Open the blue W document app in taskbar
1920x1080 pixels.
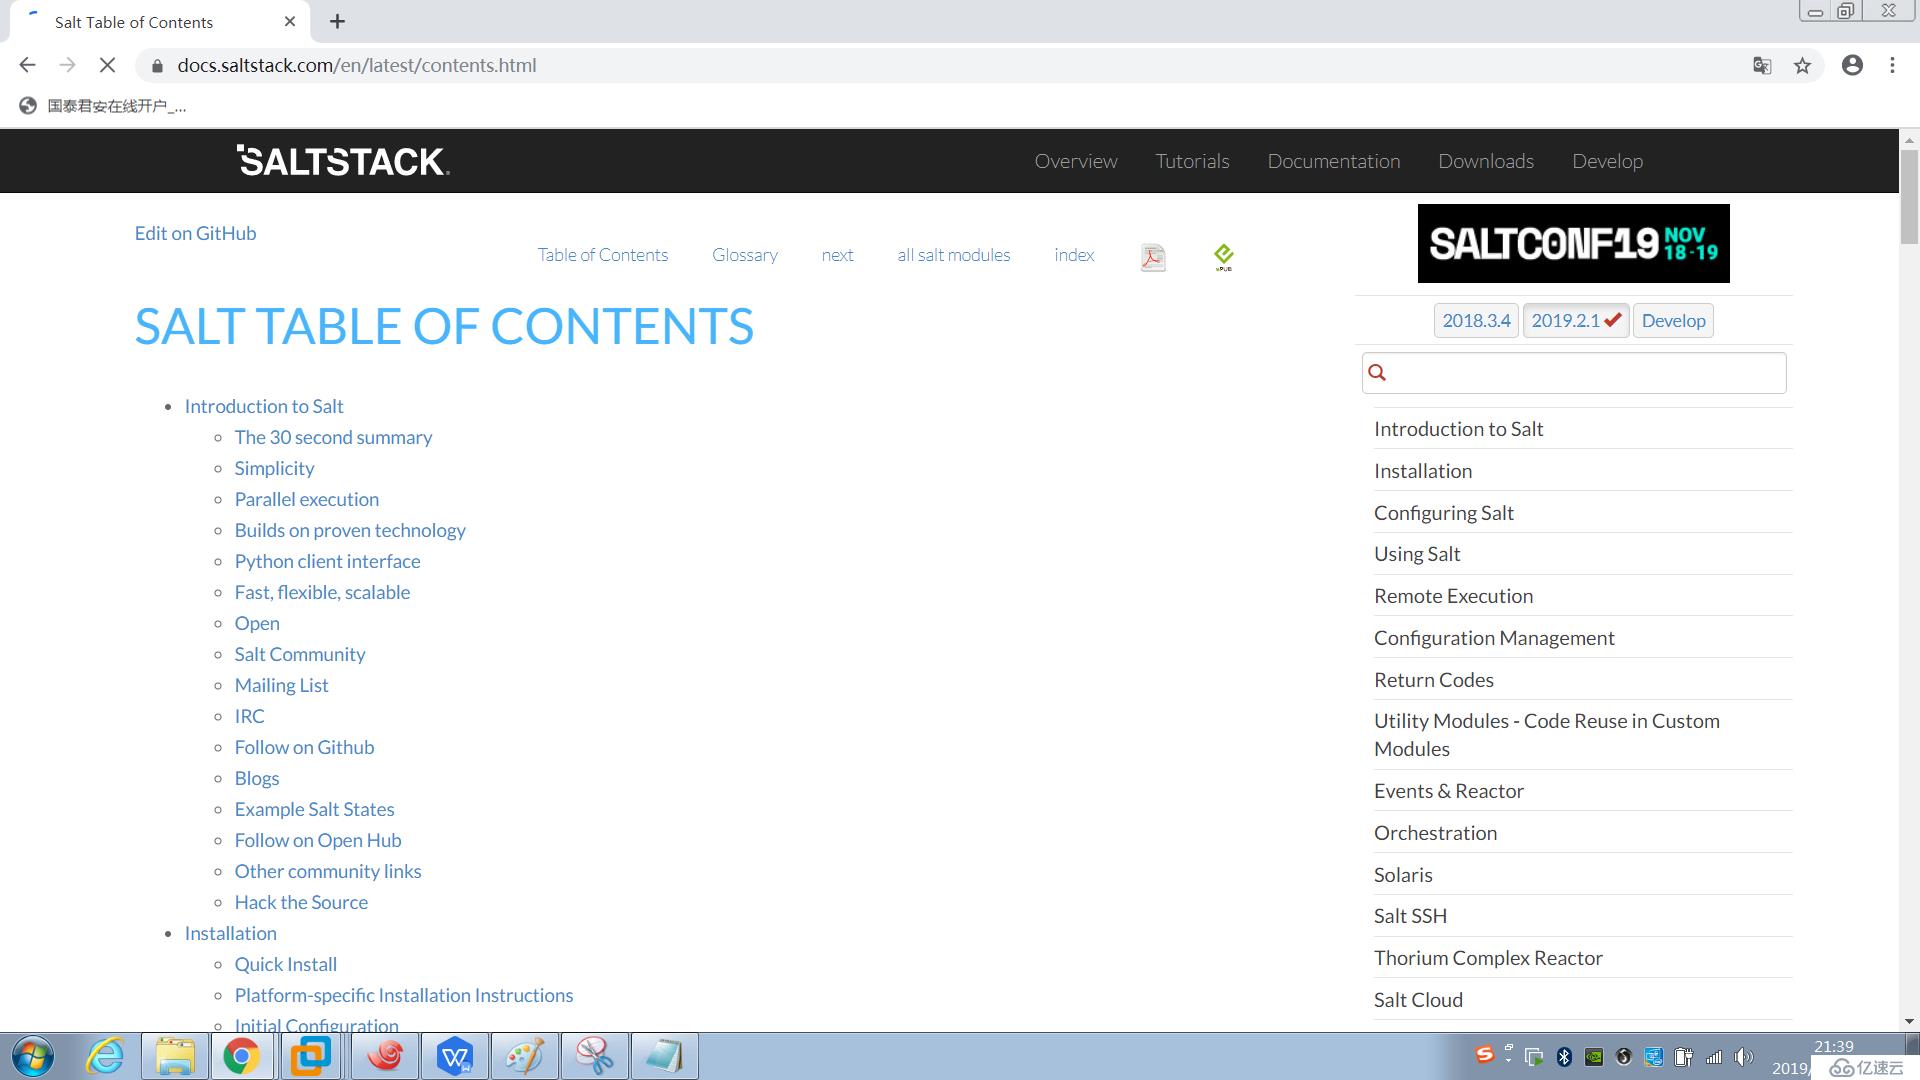coord(455,1056)
